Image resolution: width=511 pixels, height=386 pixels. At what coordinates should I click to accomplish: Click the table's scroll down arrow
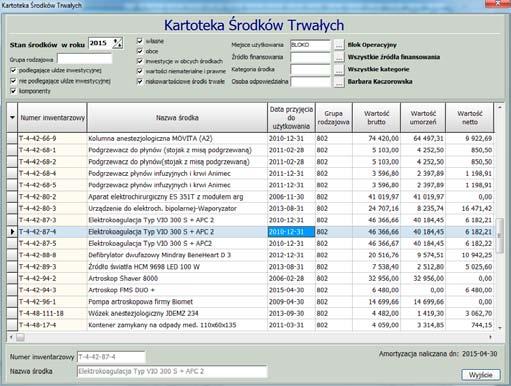[x=499, y=328]
